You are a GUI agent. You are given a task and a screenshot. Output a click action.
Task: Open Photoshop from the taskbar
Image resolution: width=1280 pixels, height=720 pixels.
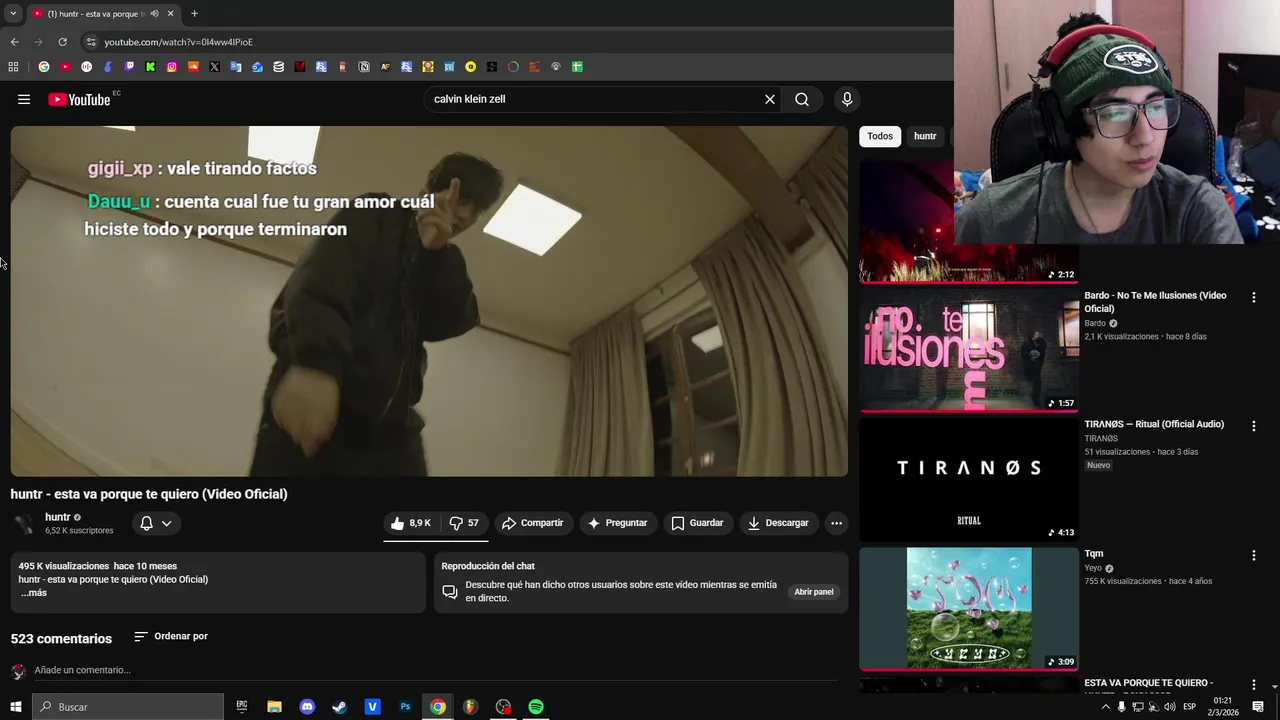point(405,707)
